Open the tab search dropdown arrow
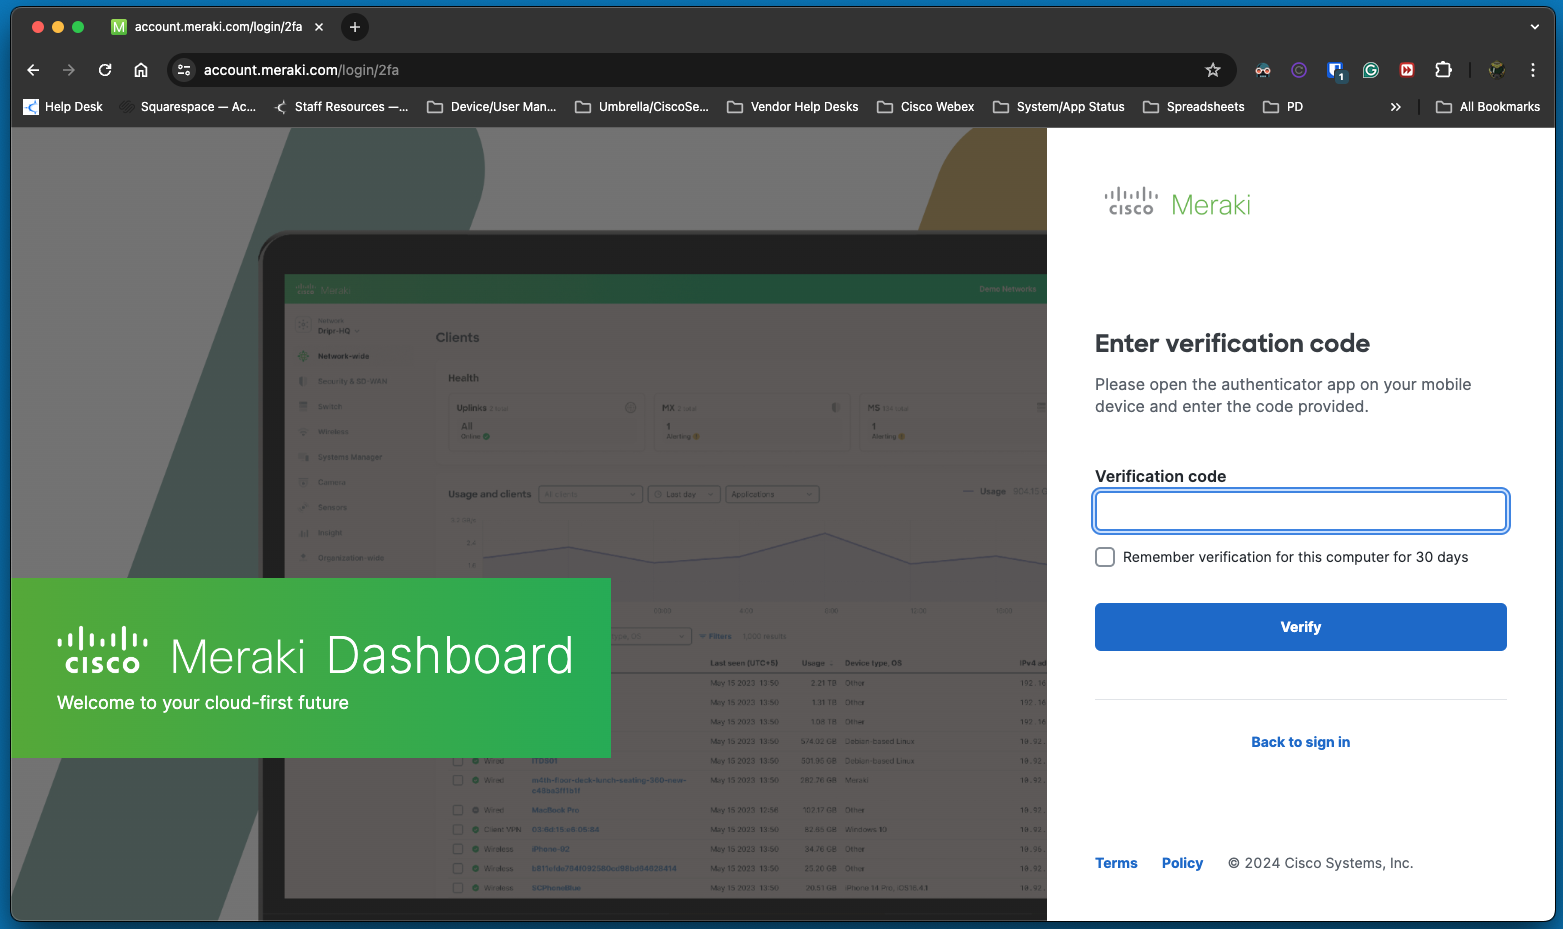 coord(1534,27)
